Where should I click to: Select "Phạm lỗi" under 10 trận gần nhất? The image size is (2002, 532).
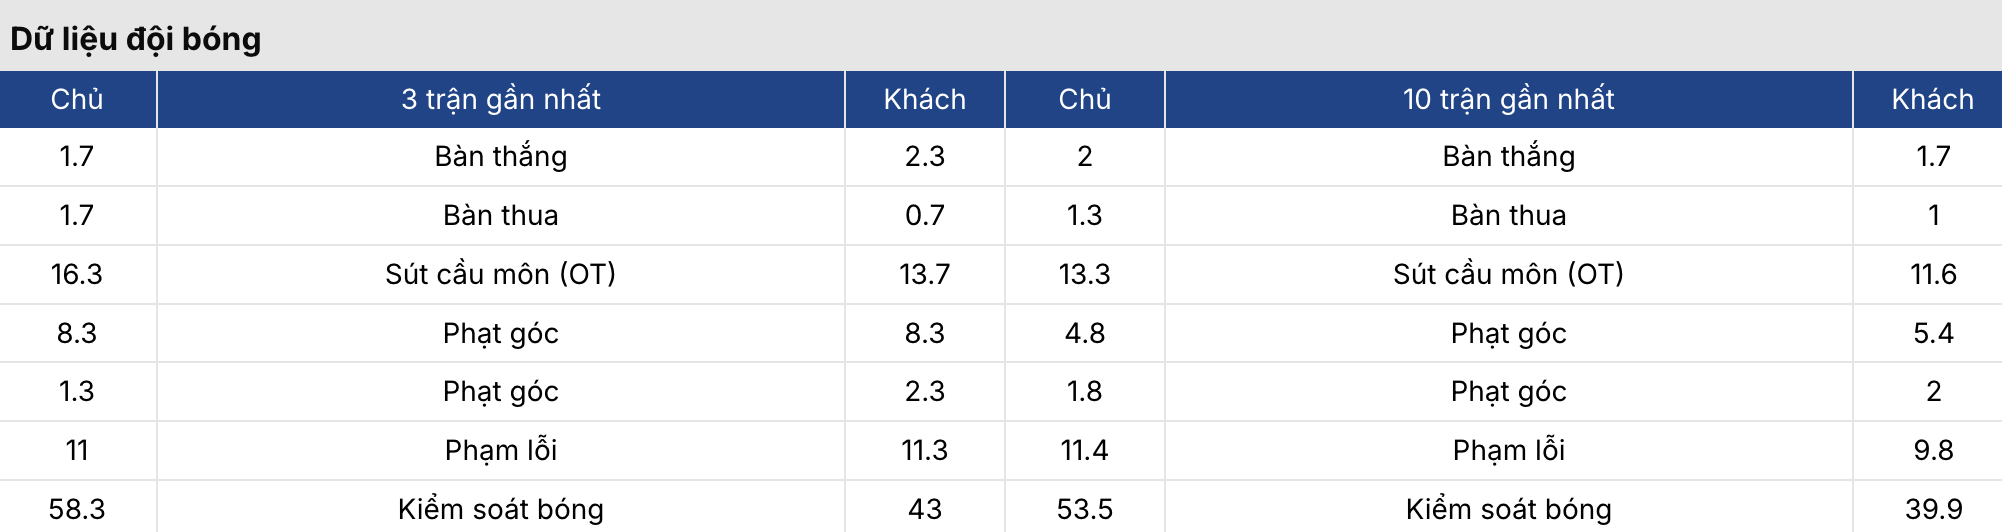1508,450
